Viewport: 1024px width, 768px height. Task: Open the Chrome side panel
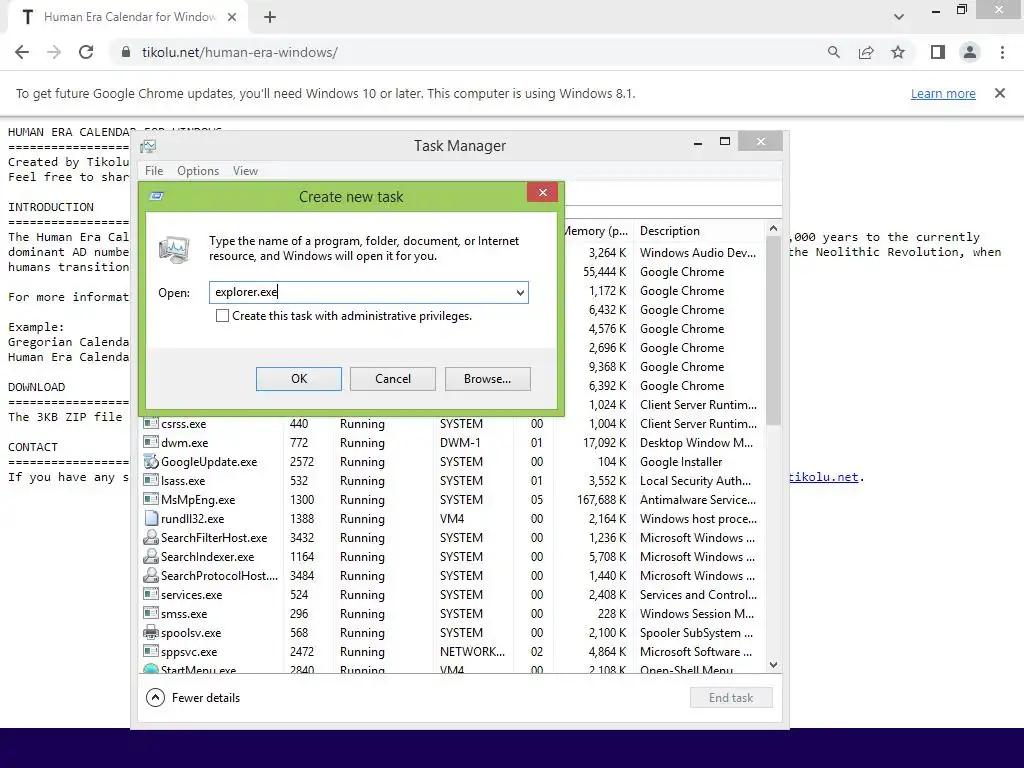click(938, 52)
